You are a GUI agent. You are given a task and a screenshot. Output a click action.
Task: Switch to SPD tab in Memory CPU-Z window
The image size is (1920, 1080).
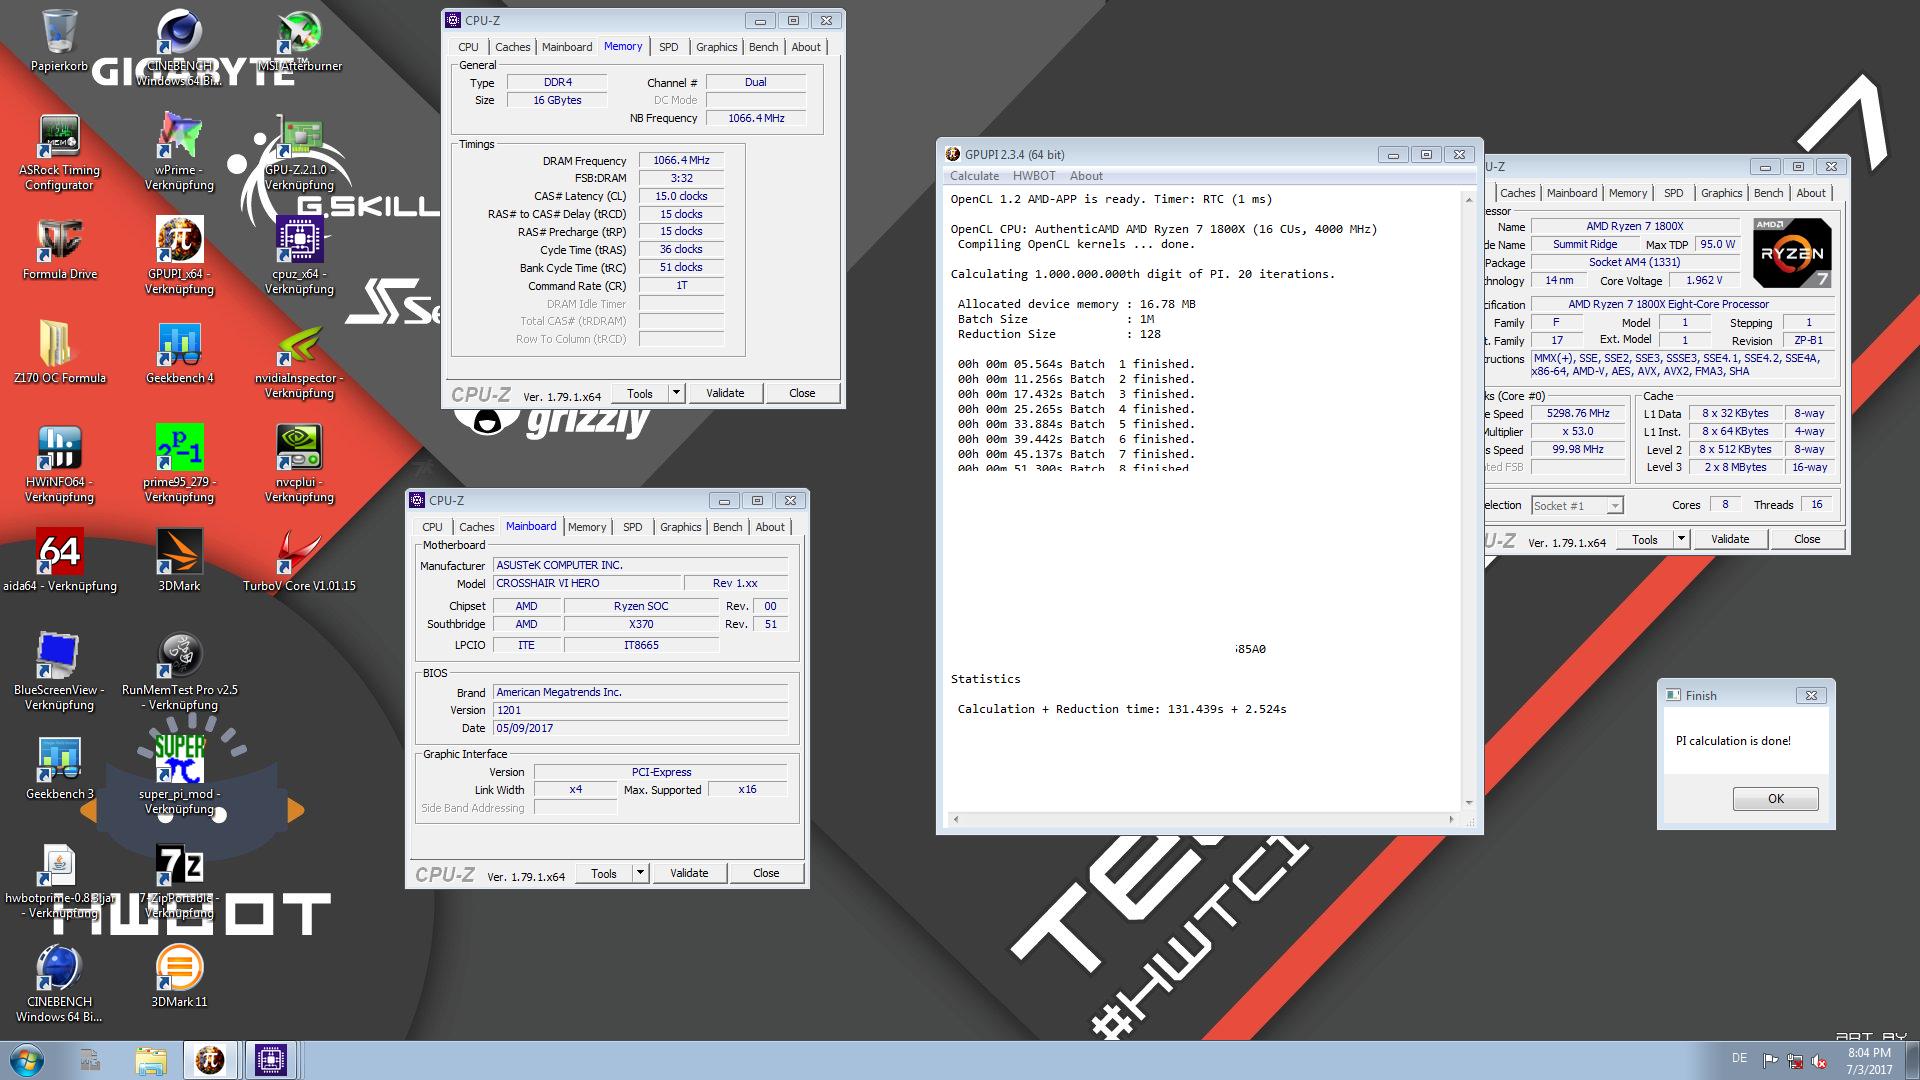click(x=669, y=47)
